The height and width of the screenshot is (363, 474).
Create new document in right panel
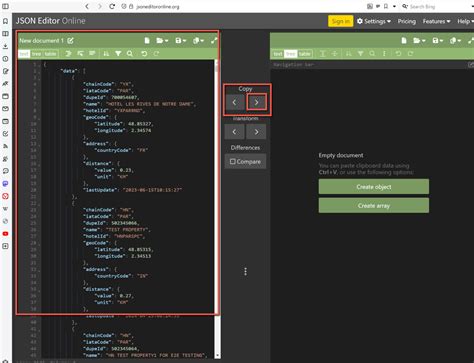[x=404, y=41]
